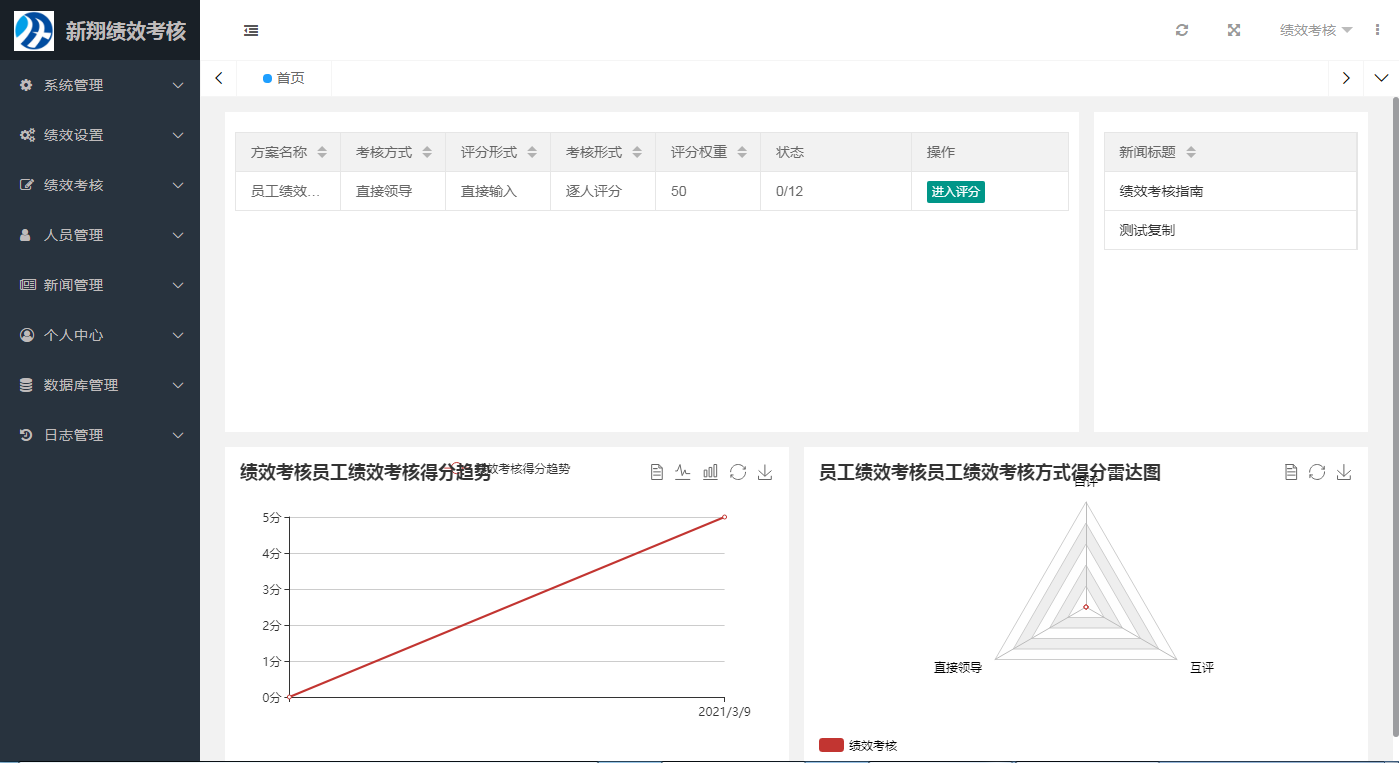The image size is (1399, 763).
Task: Open the 绩效考核 user dropdown
Action: 1308,29
